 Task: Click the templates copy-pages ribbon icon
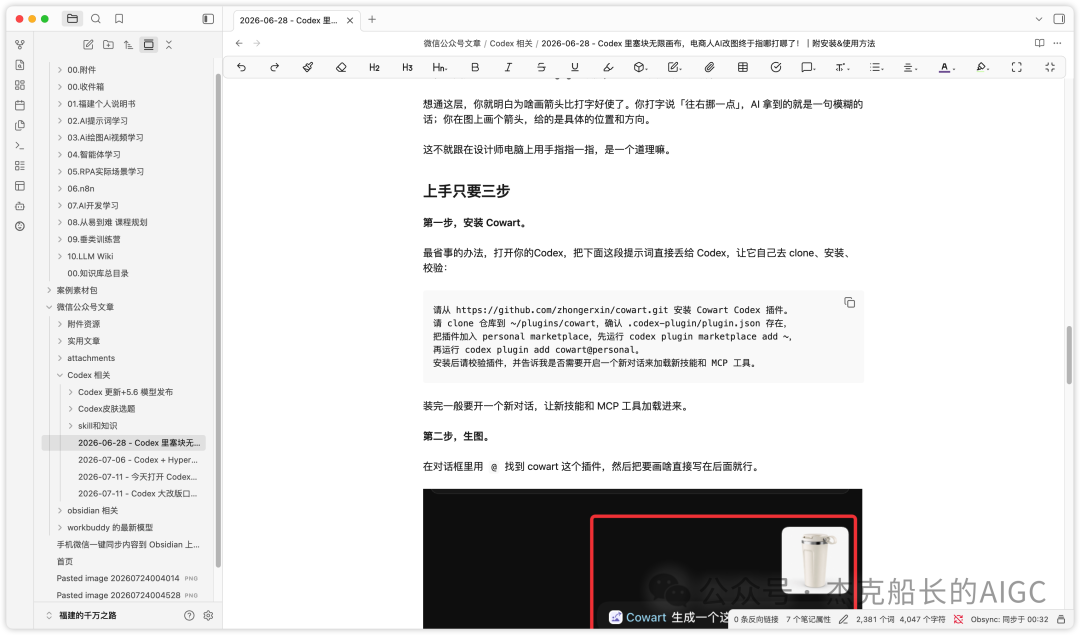[x=20, y=125]
